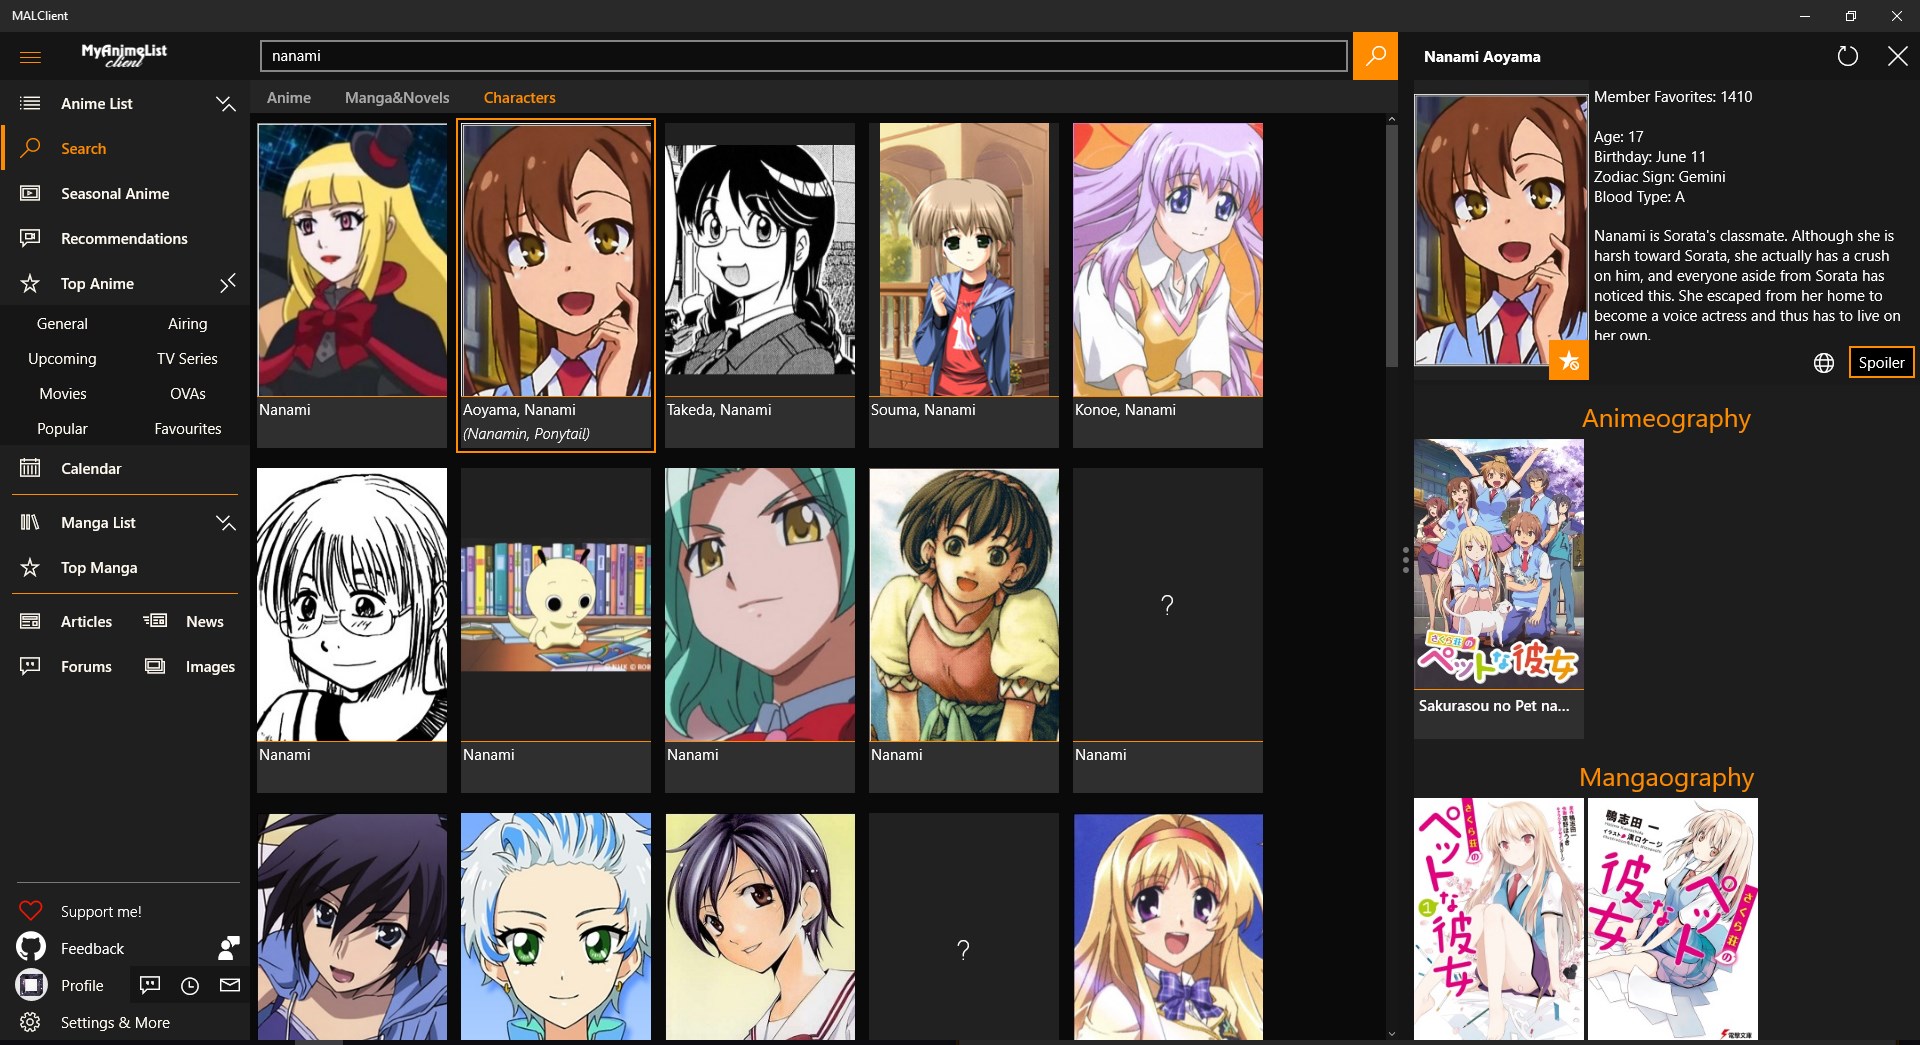Open Manga List from sidebar
Screen dimensions: 1920x1045
[98, 523]
